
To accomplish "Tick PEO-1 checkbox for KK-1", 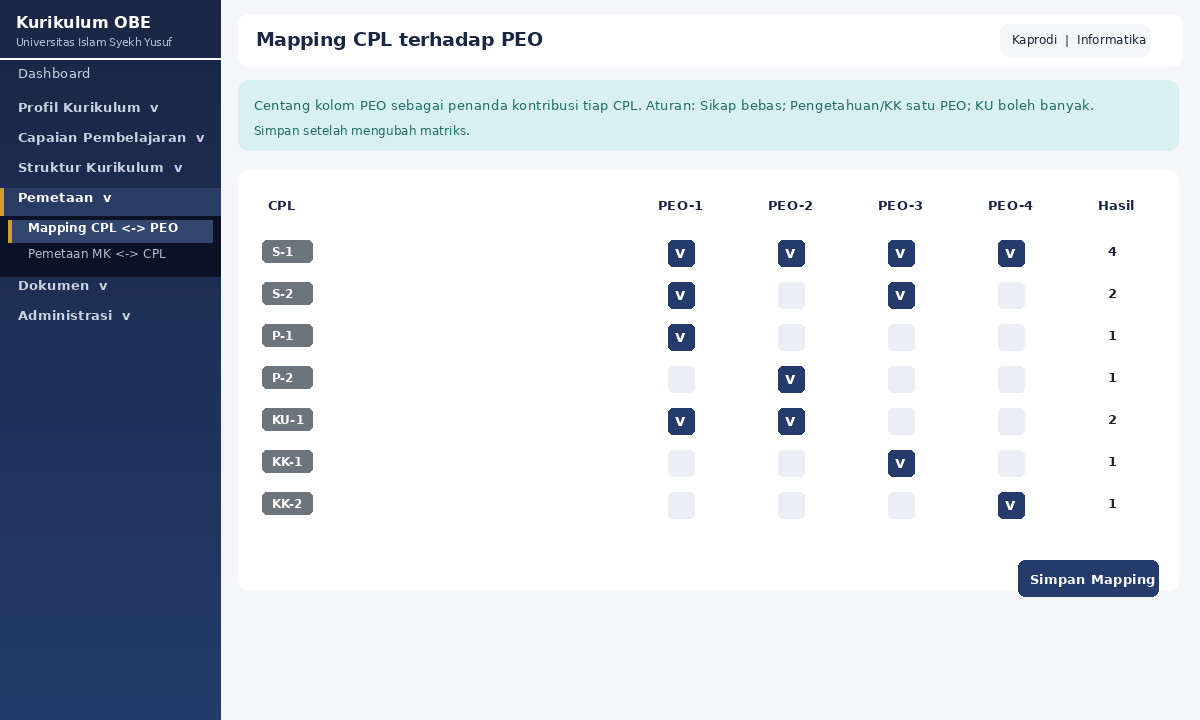I will pos(681,463).
